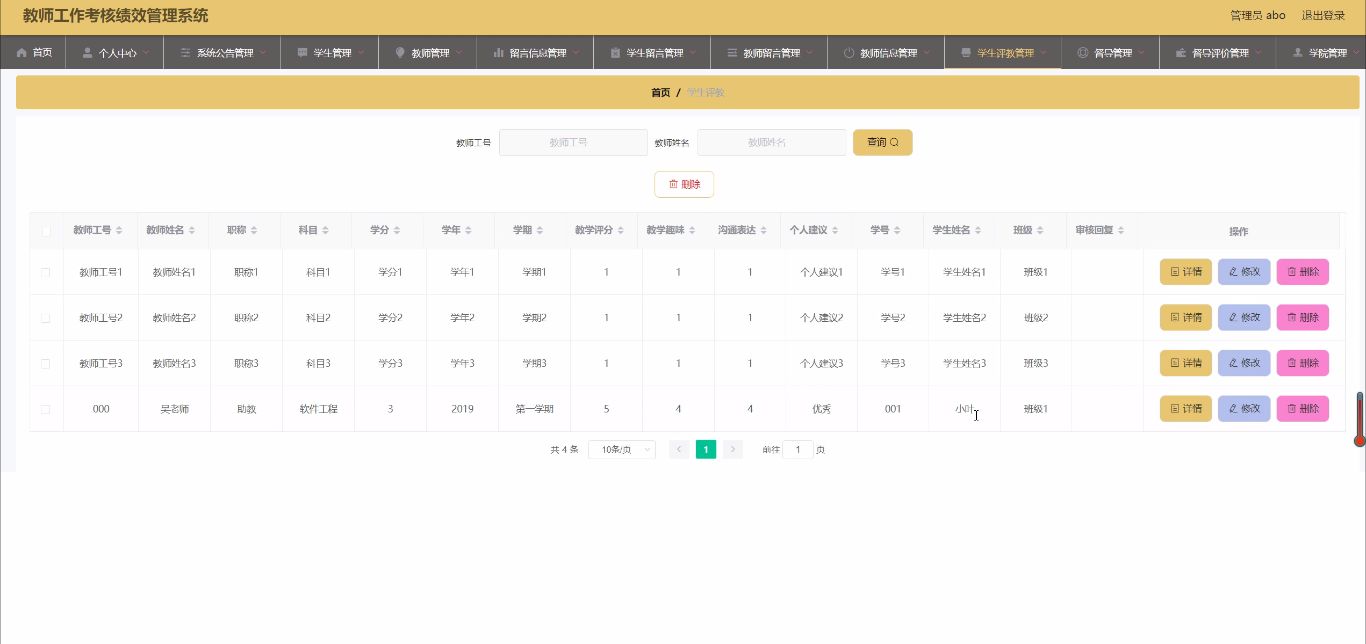The width and height of the screenshot is (1366, 644).
Task: Check the row checkbox for 教师工号2
Action: [x=46, y=318]
